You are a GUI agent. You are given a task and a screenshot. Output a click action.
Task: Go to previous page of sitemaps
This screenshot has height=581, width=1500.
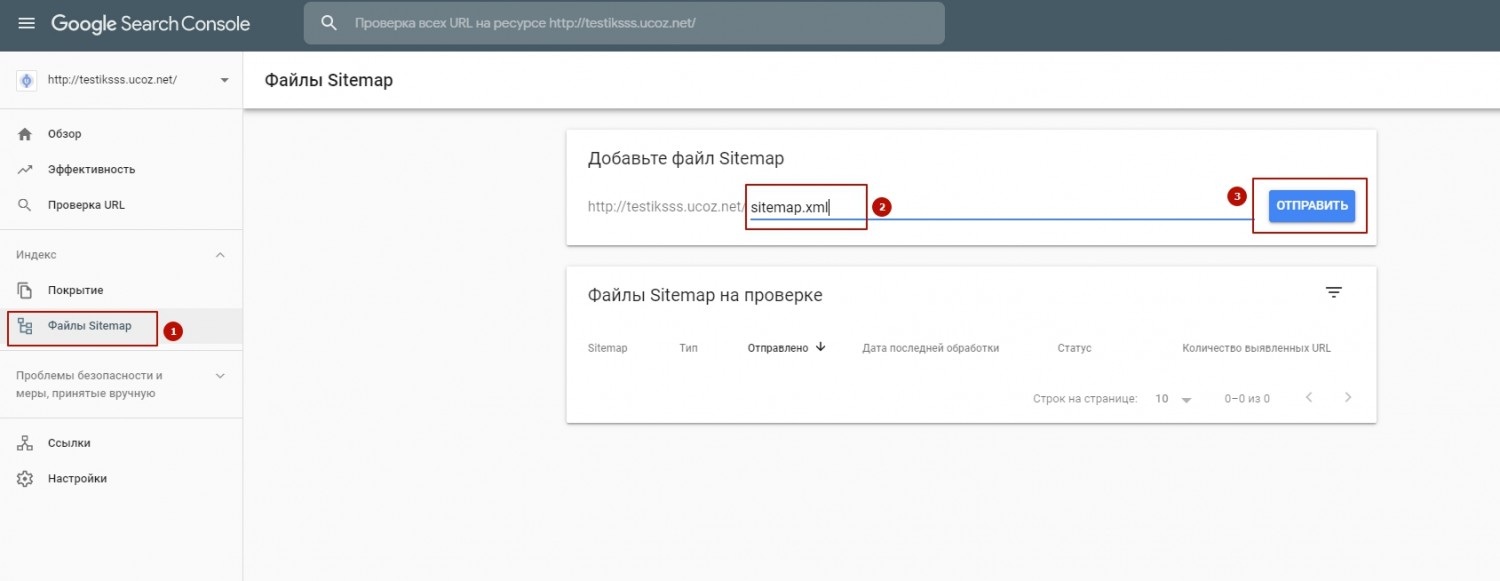pyautogui.click(x=1309, y=397)
